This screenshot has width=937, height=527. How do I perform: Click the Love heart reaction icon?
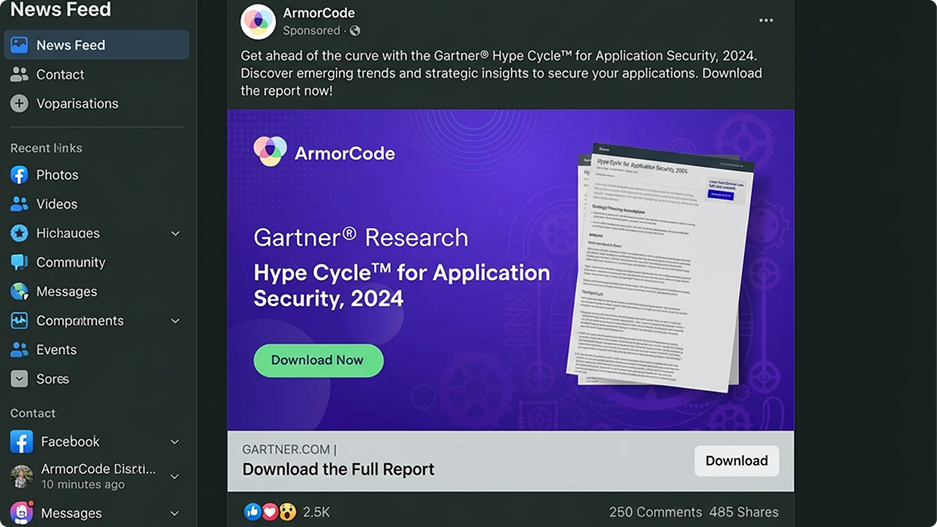coord(270,511)
